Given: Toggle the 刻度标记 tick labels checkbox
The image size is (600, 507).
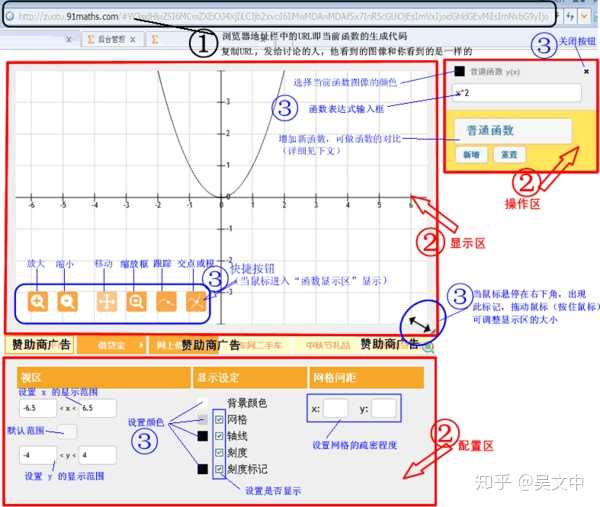Looking at the screenshot, I should [219, 469].
